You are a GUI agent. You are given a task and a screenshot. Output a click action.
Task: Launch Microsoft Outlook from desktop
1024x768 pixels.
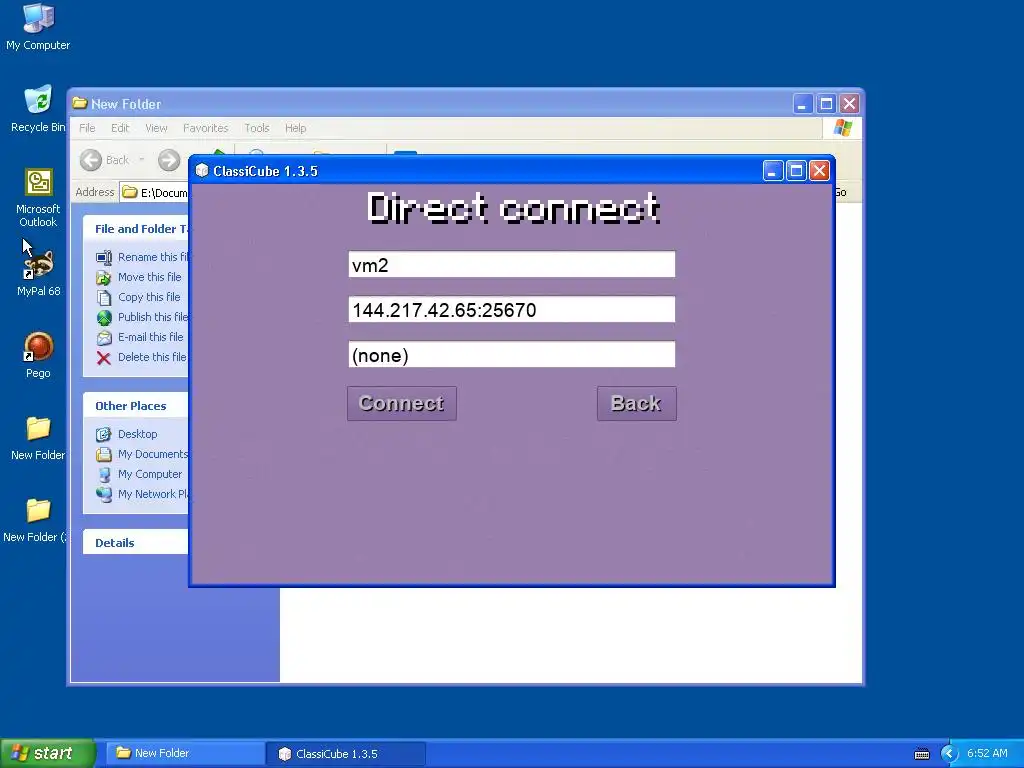38,198
